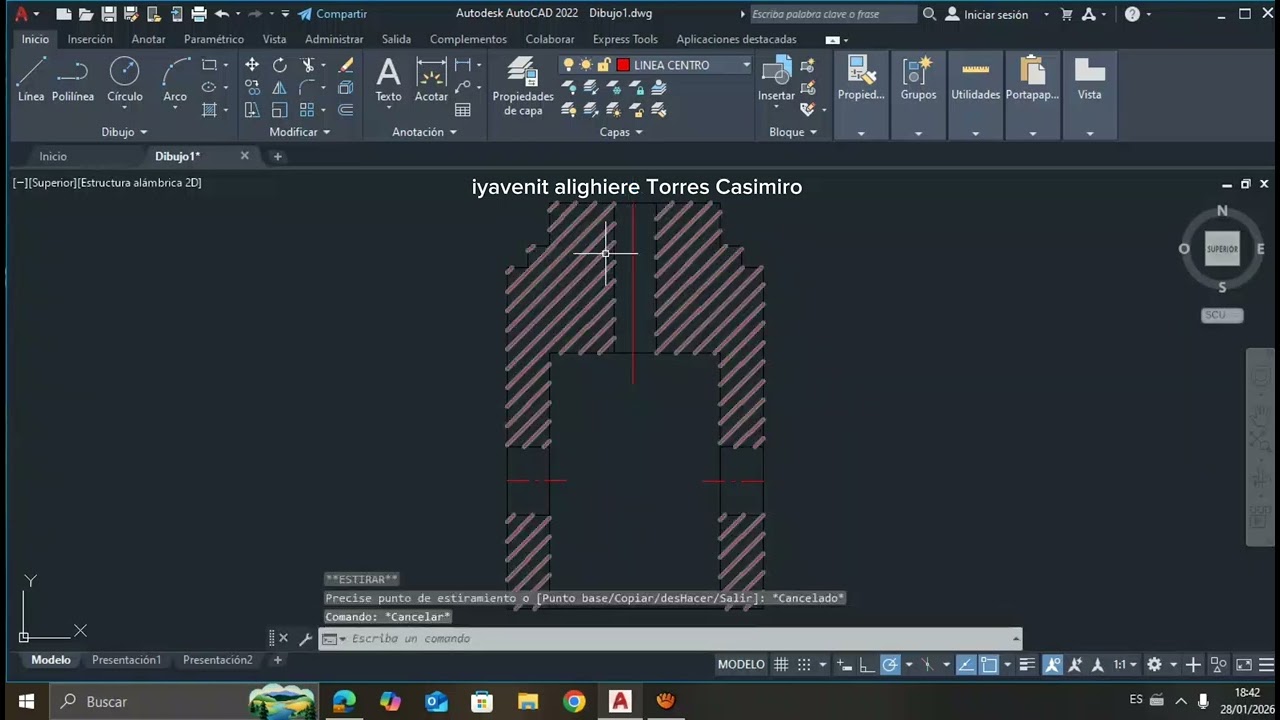This screenshot has height=720, width=1280.
Task: Open the Inserción ribbon tab
Action: 90,39
